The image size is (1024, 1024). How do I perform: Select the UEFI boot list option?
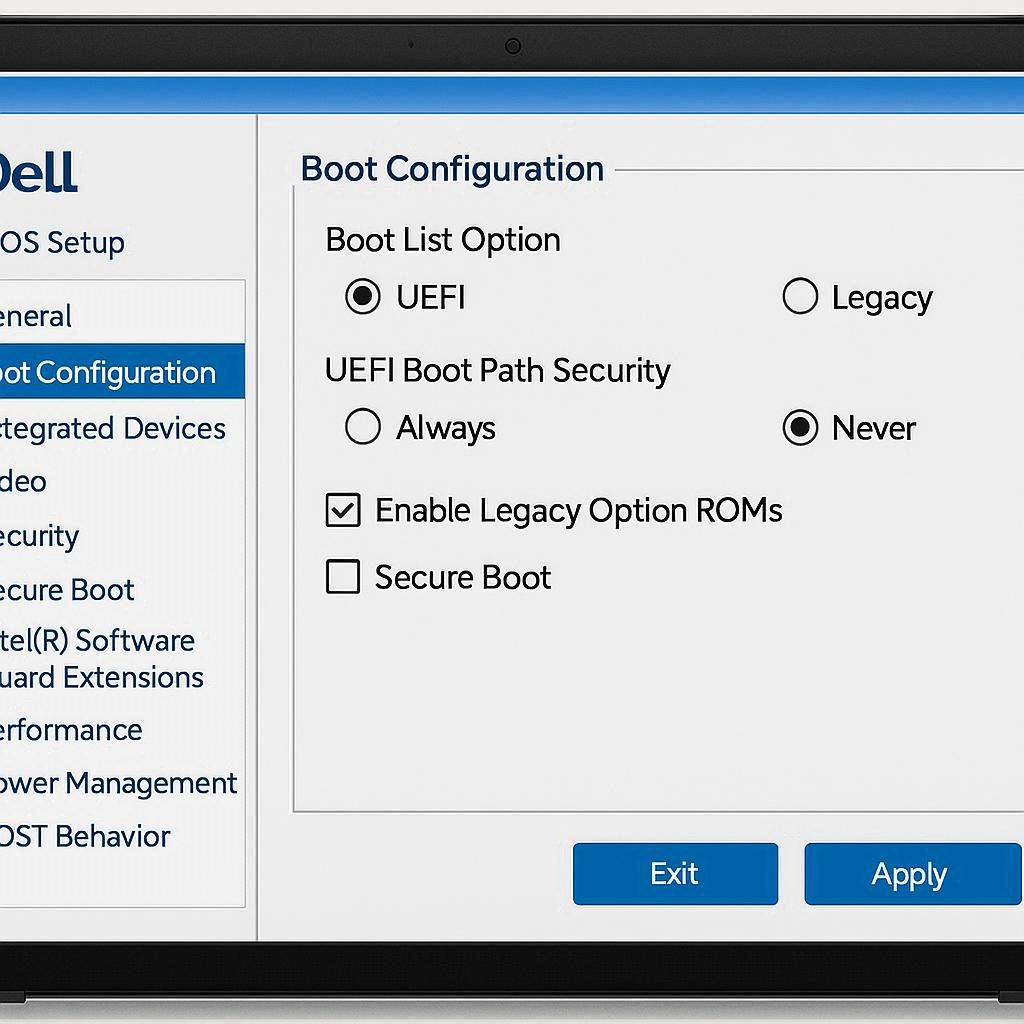tap(362, 297)
